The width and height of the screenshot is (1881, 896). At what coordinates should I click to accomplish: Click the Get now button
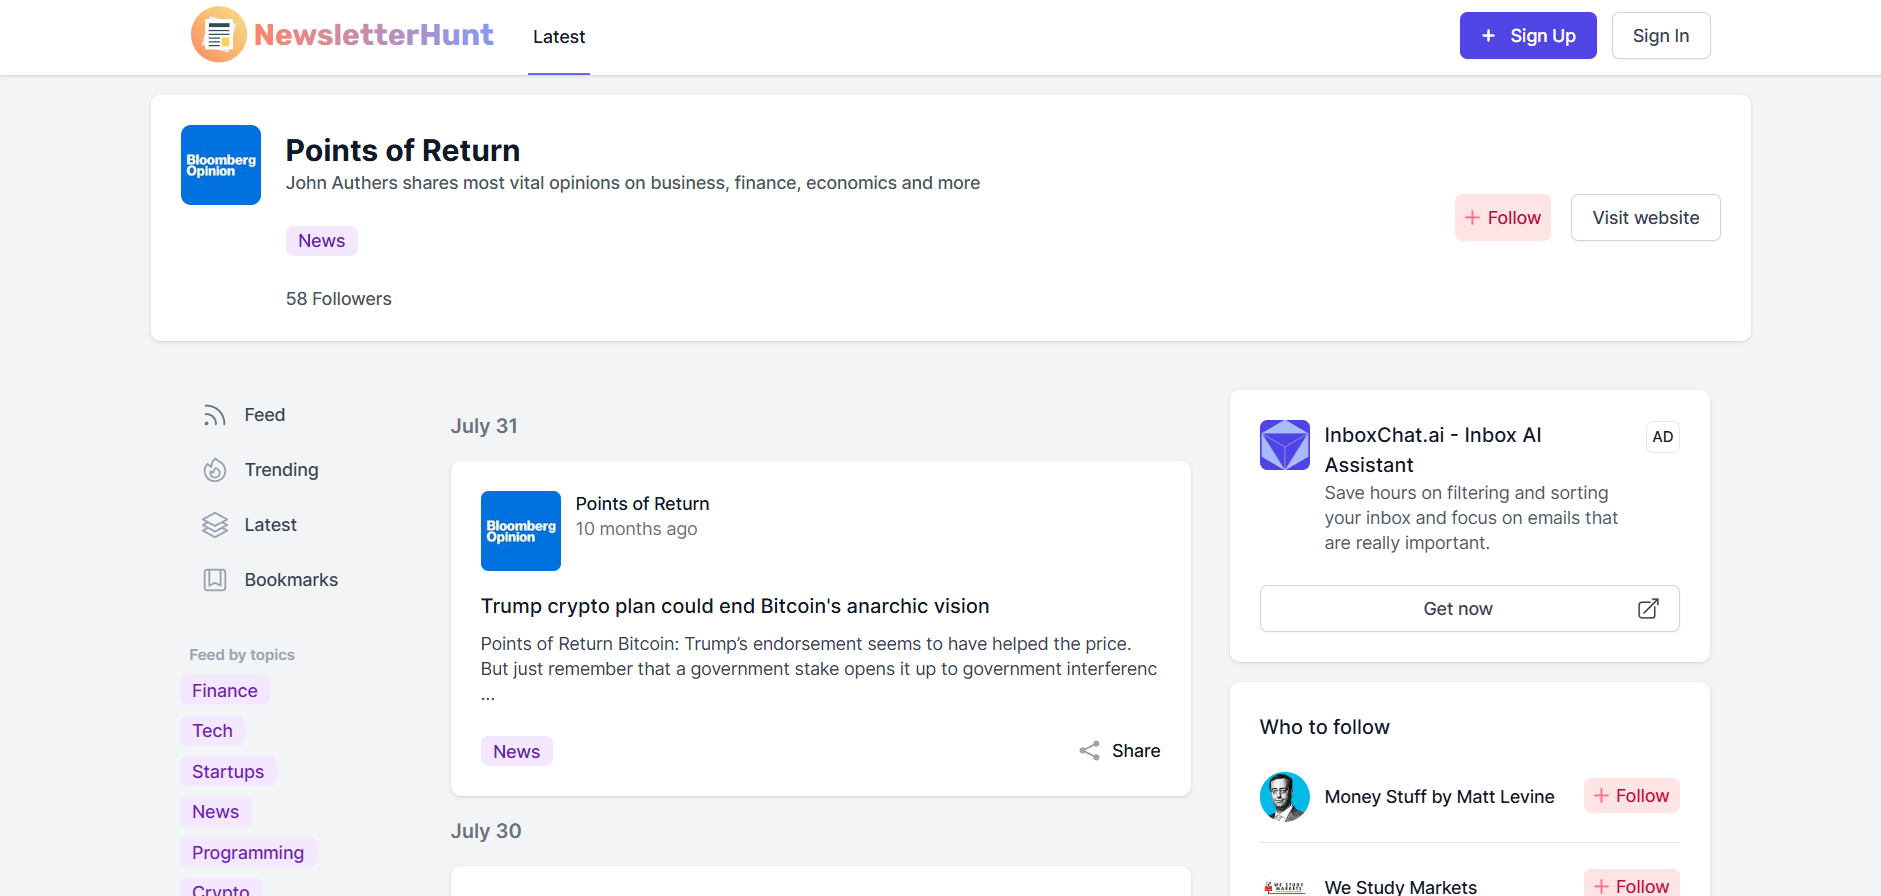1470,609
